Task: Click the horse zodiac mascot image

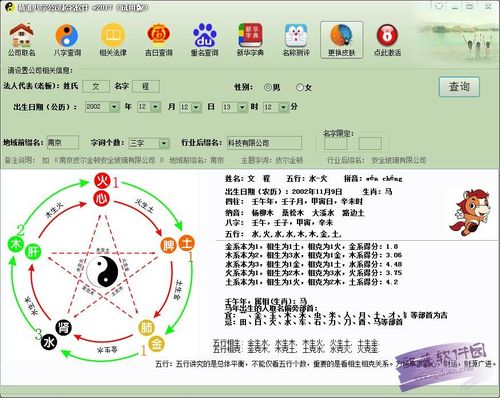Action: pos(469,213)
